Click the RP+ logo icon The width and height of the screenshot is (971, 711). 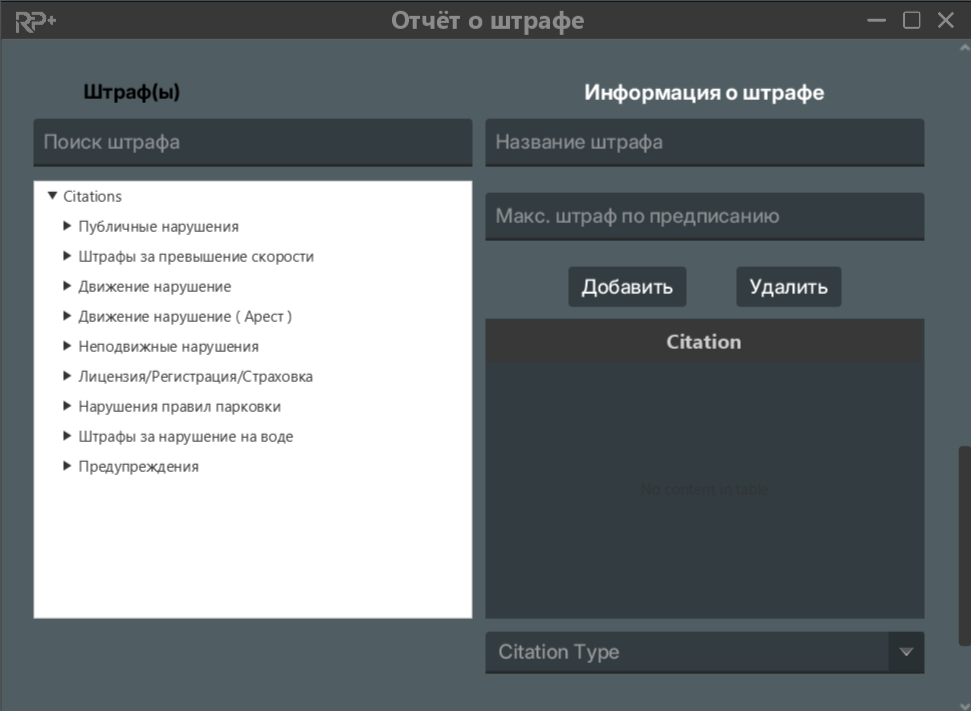[35, 20]
